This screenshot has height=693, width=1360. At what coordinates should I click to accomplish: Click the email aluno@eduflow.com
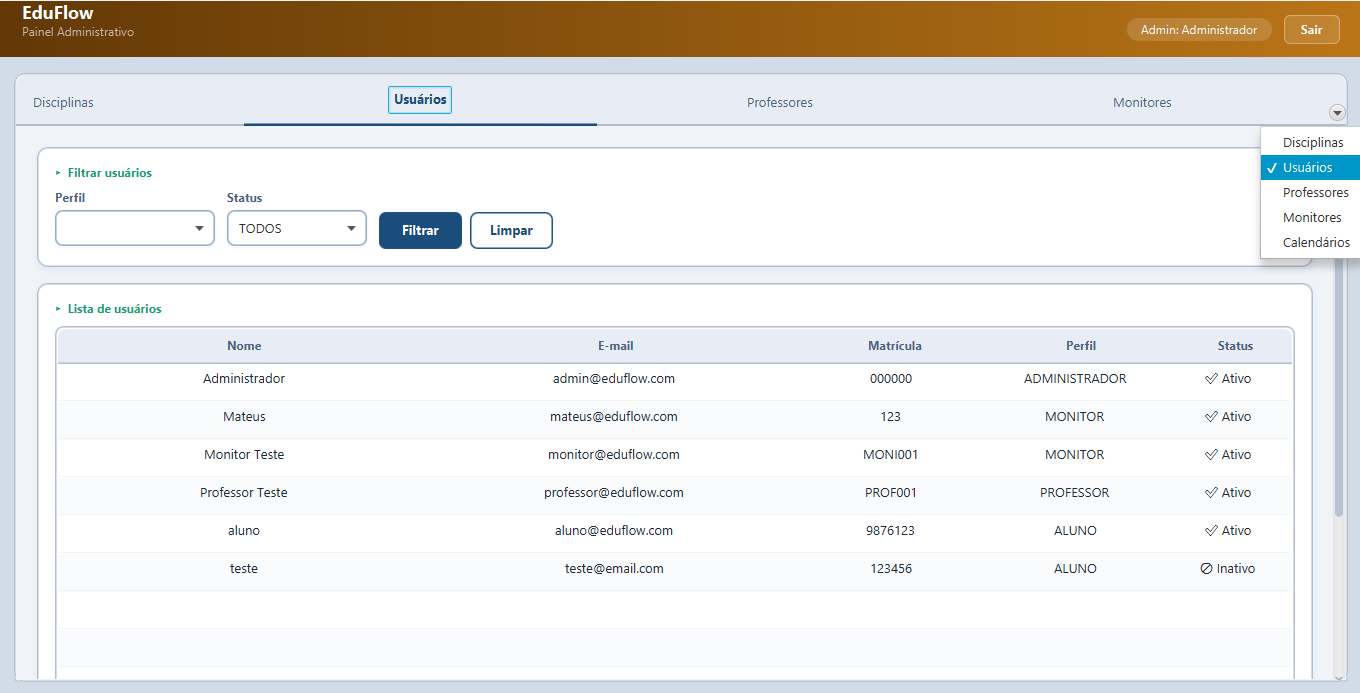point(614,531)
